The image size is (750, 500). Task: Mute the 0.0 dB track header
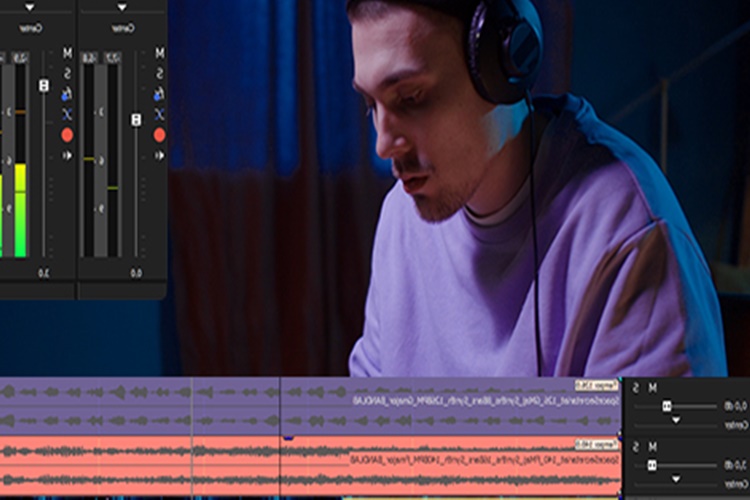652,388
